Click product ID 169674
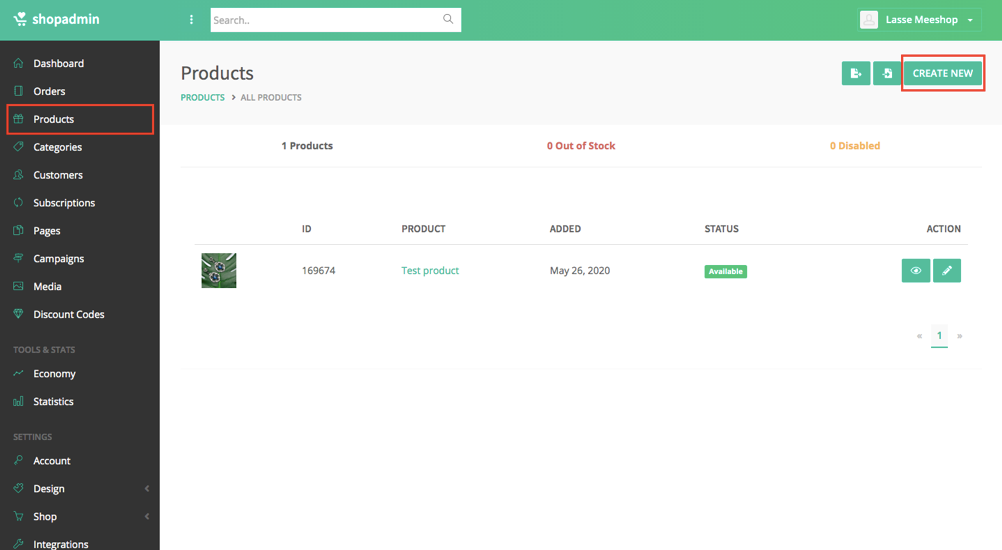Viewport: 1002px width, 550px height. [318, 270]
